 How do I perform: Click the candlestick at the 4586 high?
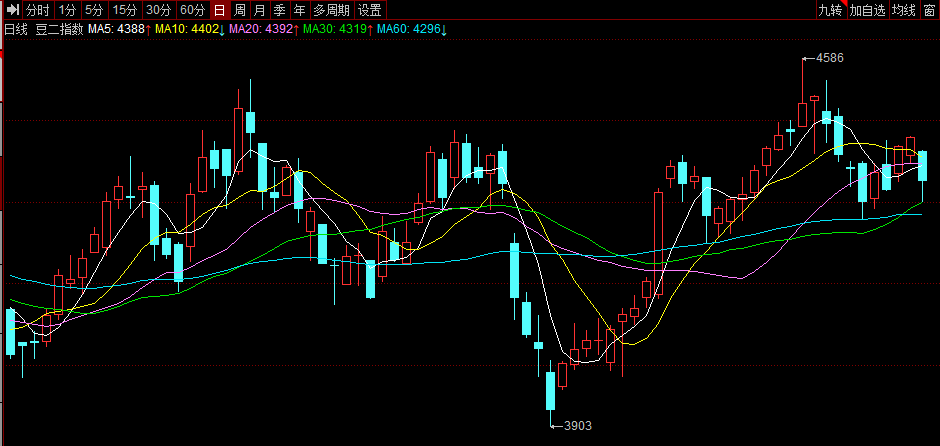coord(803,93)
